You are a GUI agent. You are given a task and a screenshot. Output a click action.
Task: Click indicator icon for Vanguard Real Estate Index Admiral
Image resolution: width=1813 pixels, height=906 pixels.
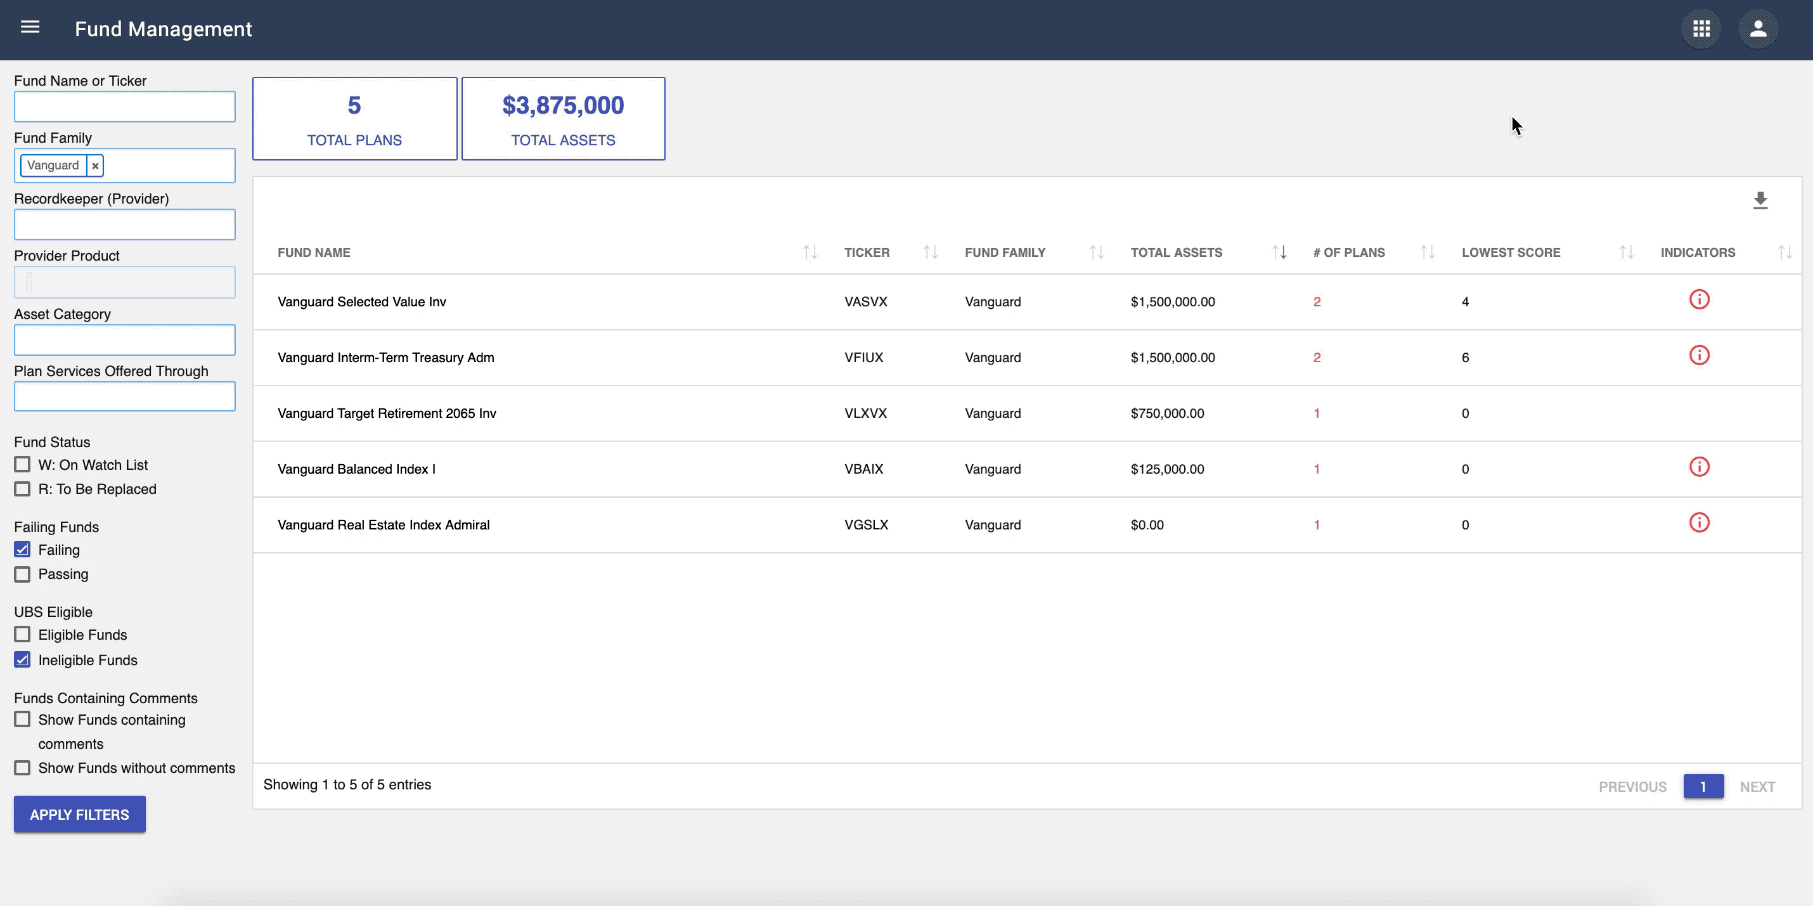tap(1699, 523)
